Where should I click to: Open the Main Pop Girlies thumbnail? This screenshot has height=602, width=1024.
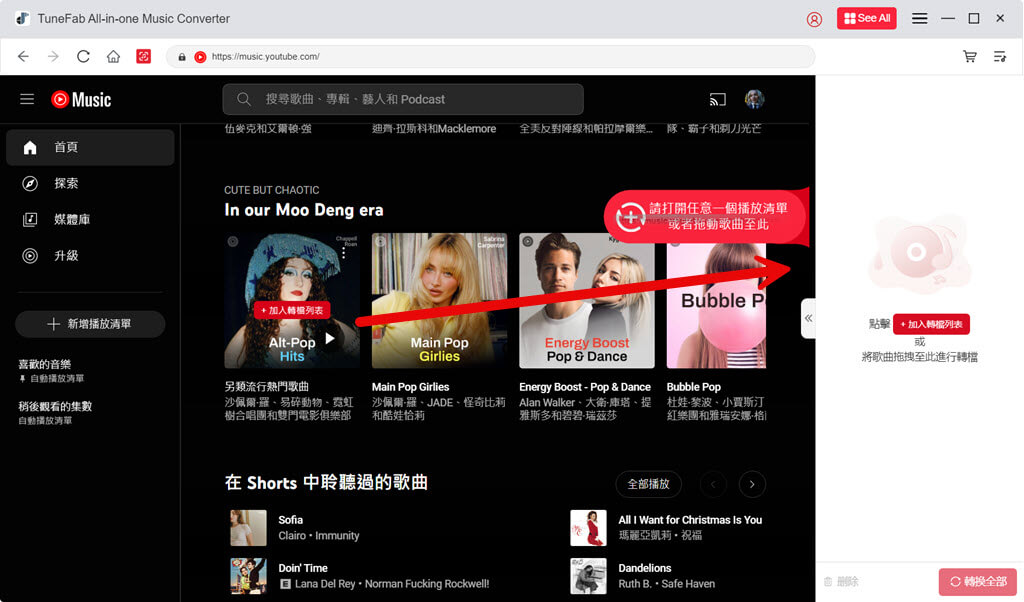[440, 301]
